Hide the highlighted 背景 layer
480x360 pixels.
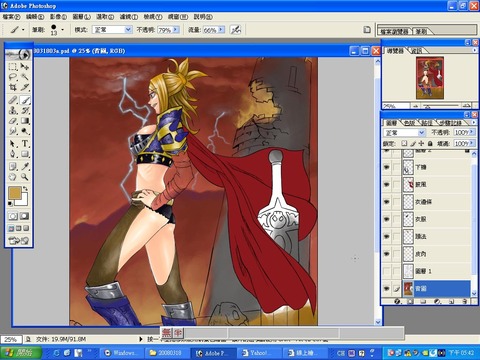(x=387, y=288)
